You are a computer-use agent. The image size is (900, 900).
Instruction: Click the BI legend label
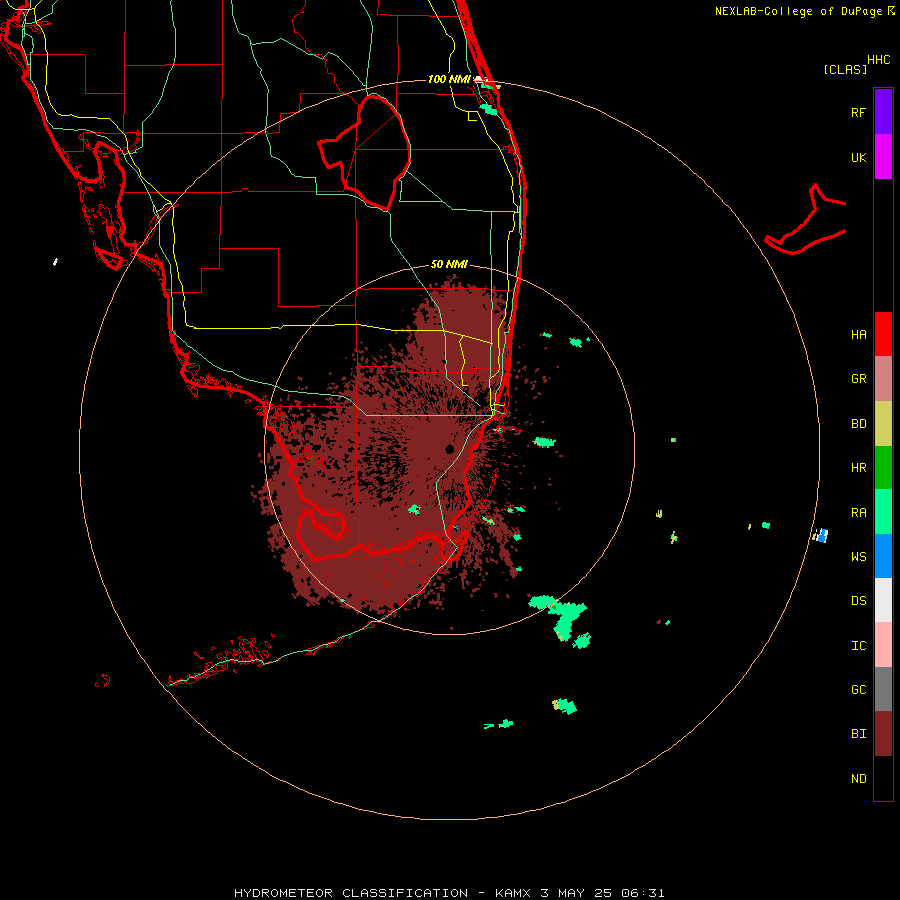coord(858,734)
